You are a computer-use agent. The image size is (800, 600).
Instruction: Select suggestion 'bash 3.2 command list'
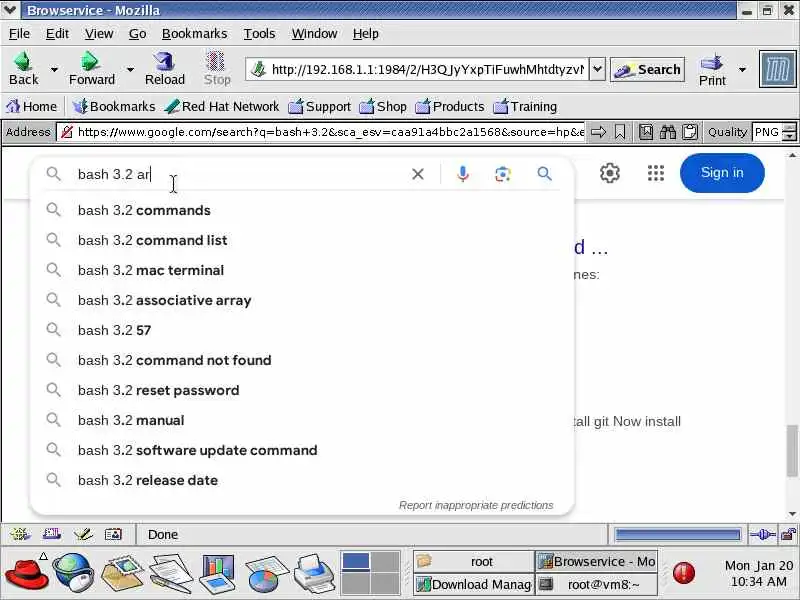(x=302, y=240)
